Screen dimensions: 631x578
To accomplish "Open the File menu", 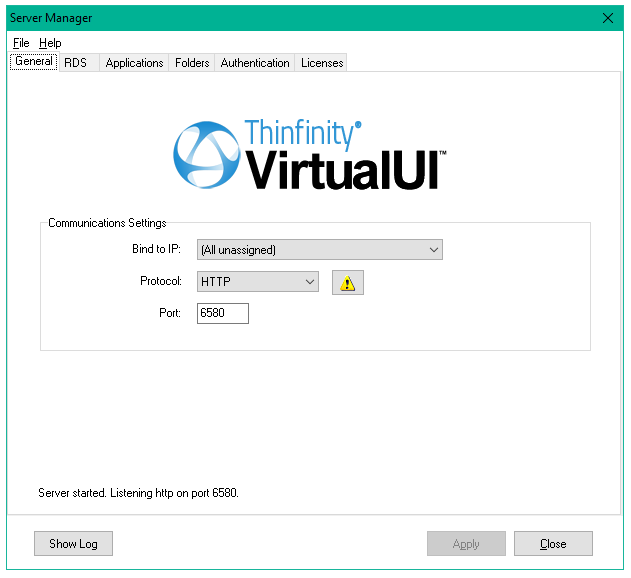I will [21, 43].
